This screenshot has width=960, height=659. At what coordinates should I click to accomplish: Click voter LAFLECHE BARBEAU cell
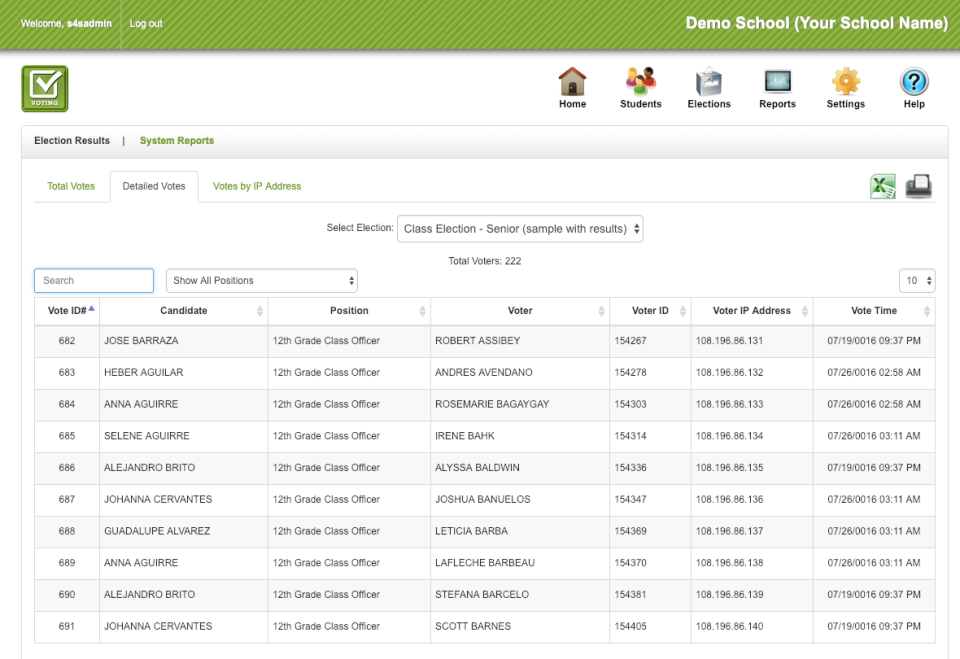point(520,563)
